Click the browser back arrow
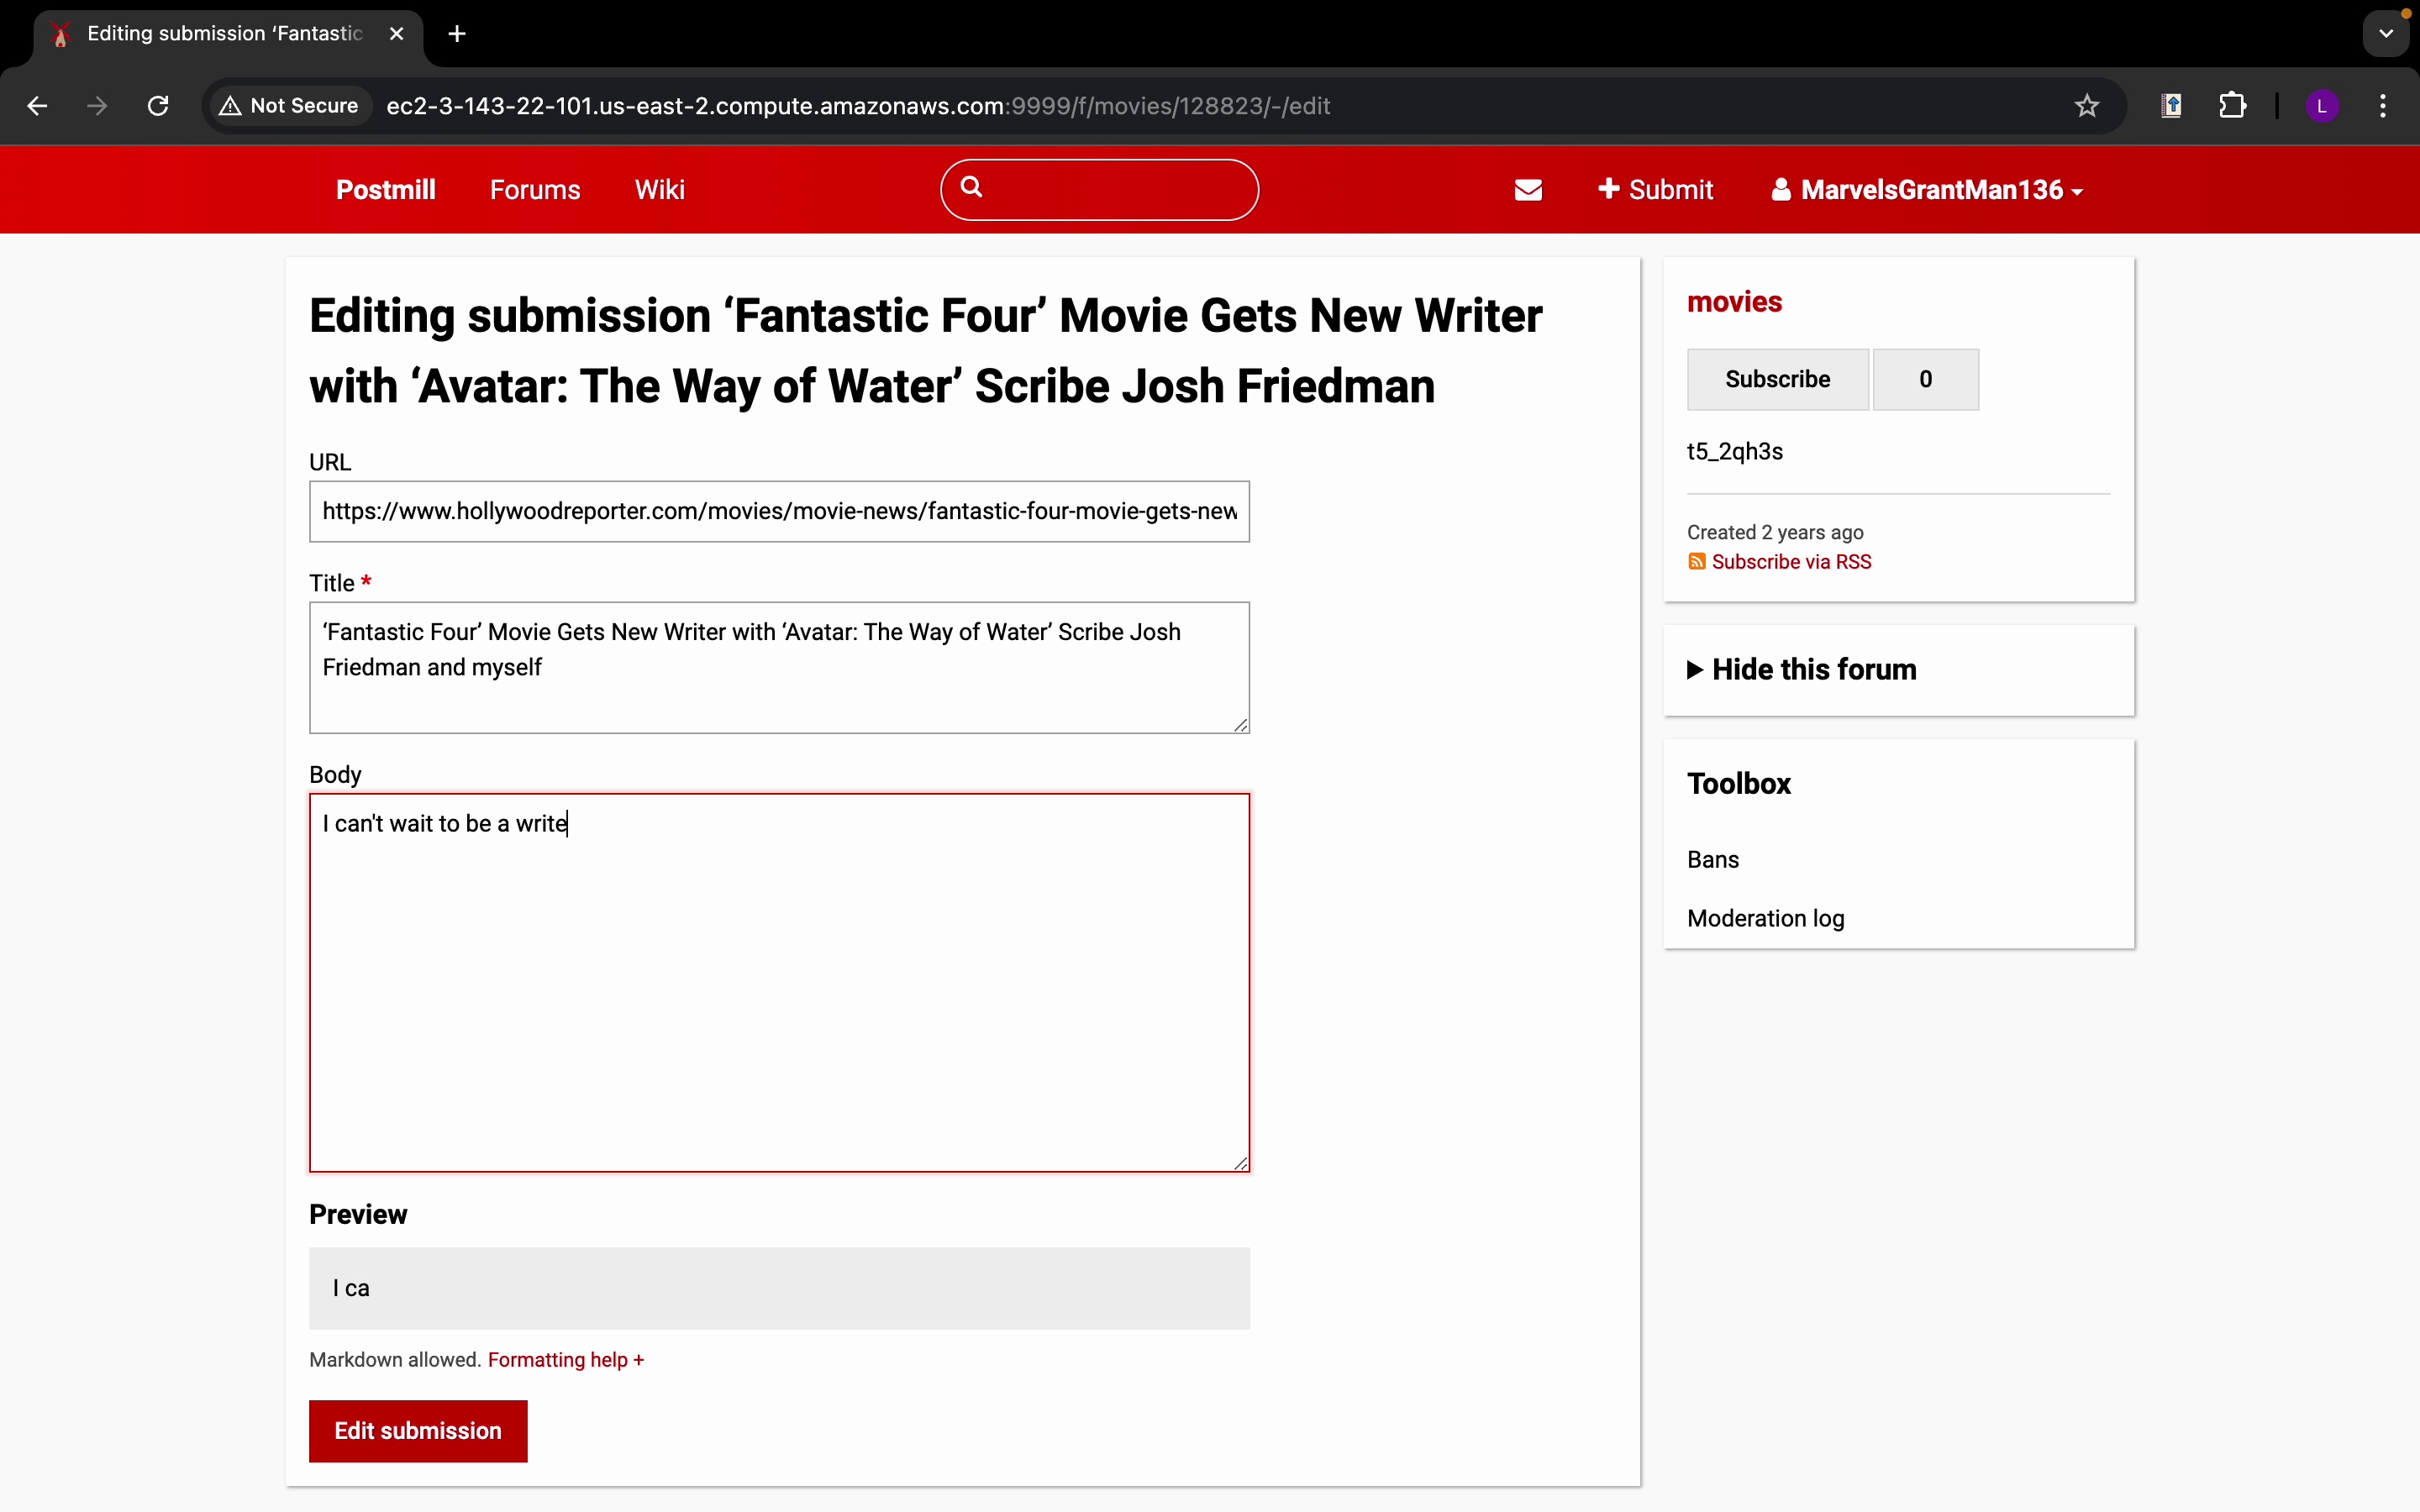This screenshot has height=1512, width=2420. click(38, 106)
